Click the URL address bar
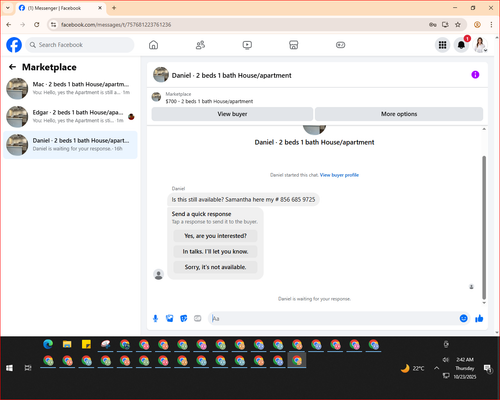 point(240,25)
